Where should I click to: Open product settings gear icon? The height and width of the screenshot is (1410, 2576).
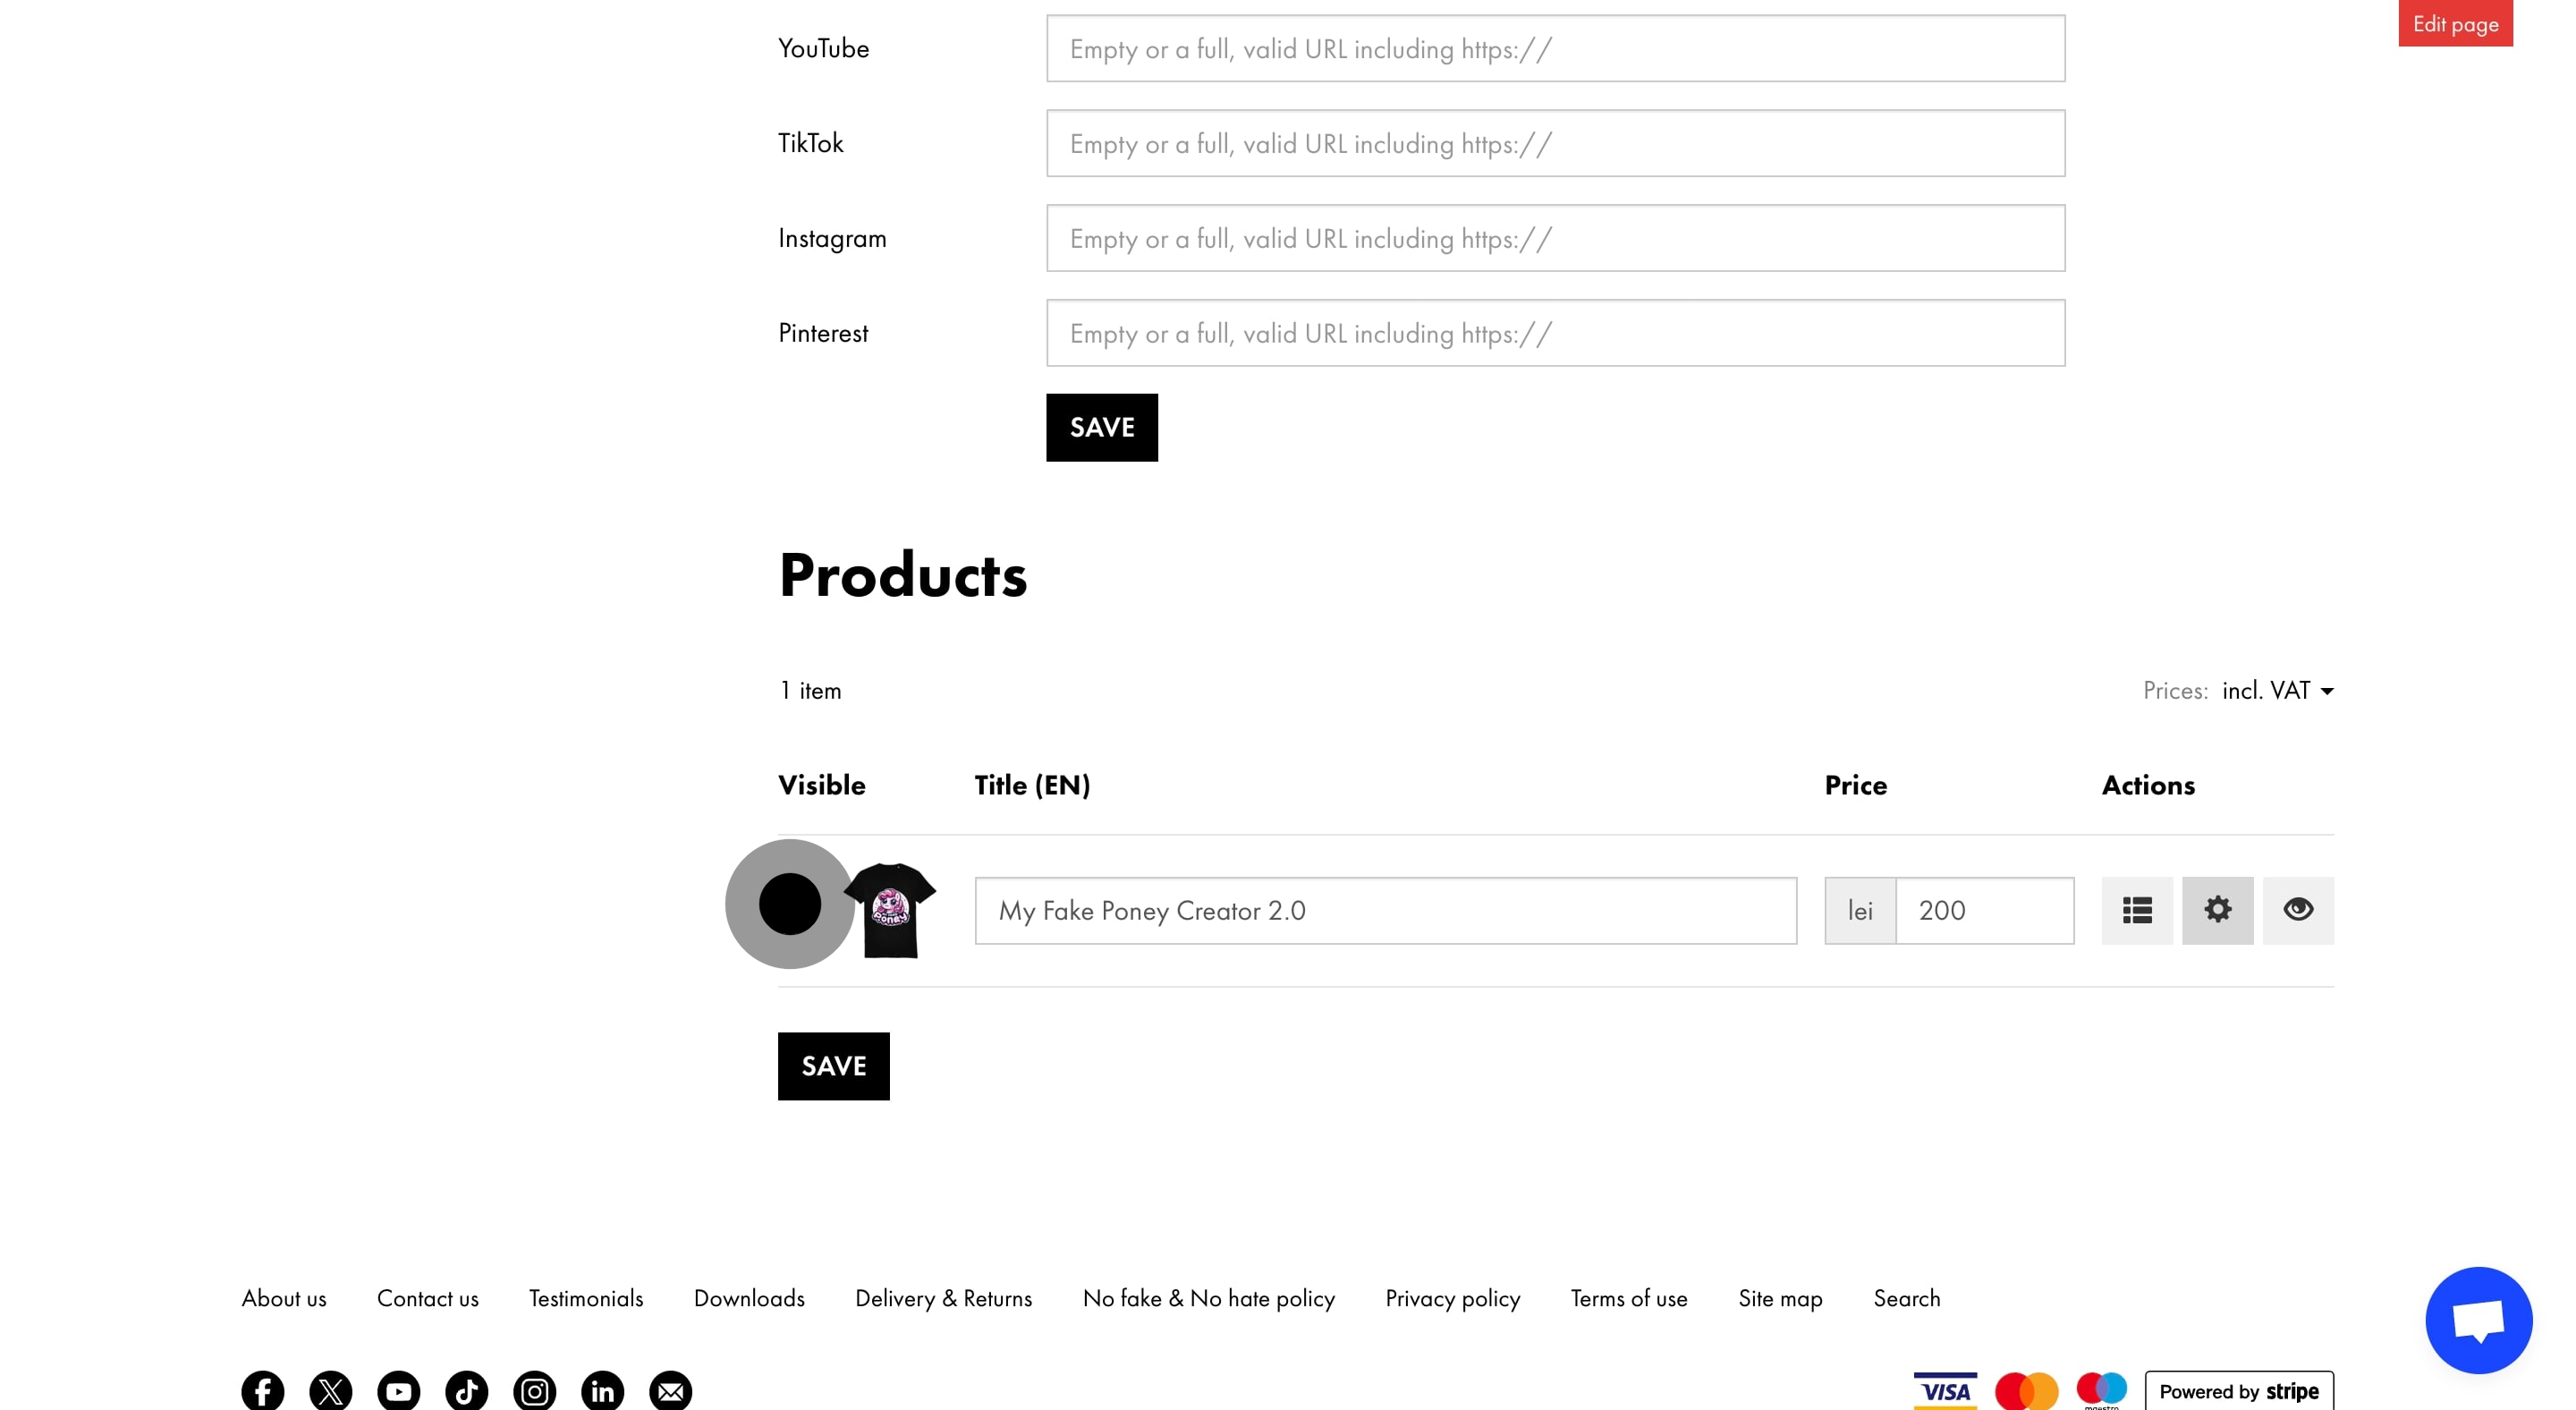[x=2217, y=910]
